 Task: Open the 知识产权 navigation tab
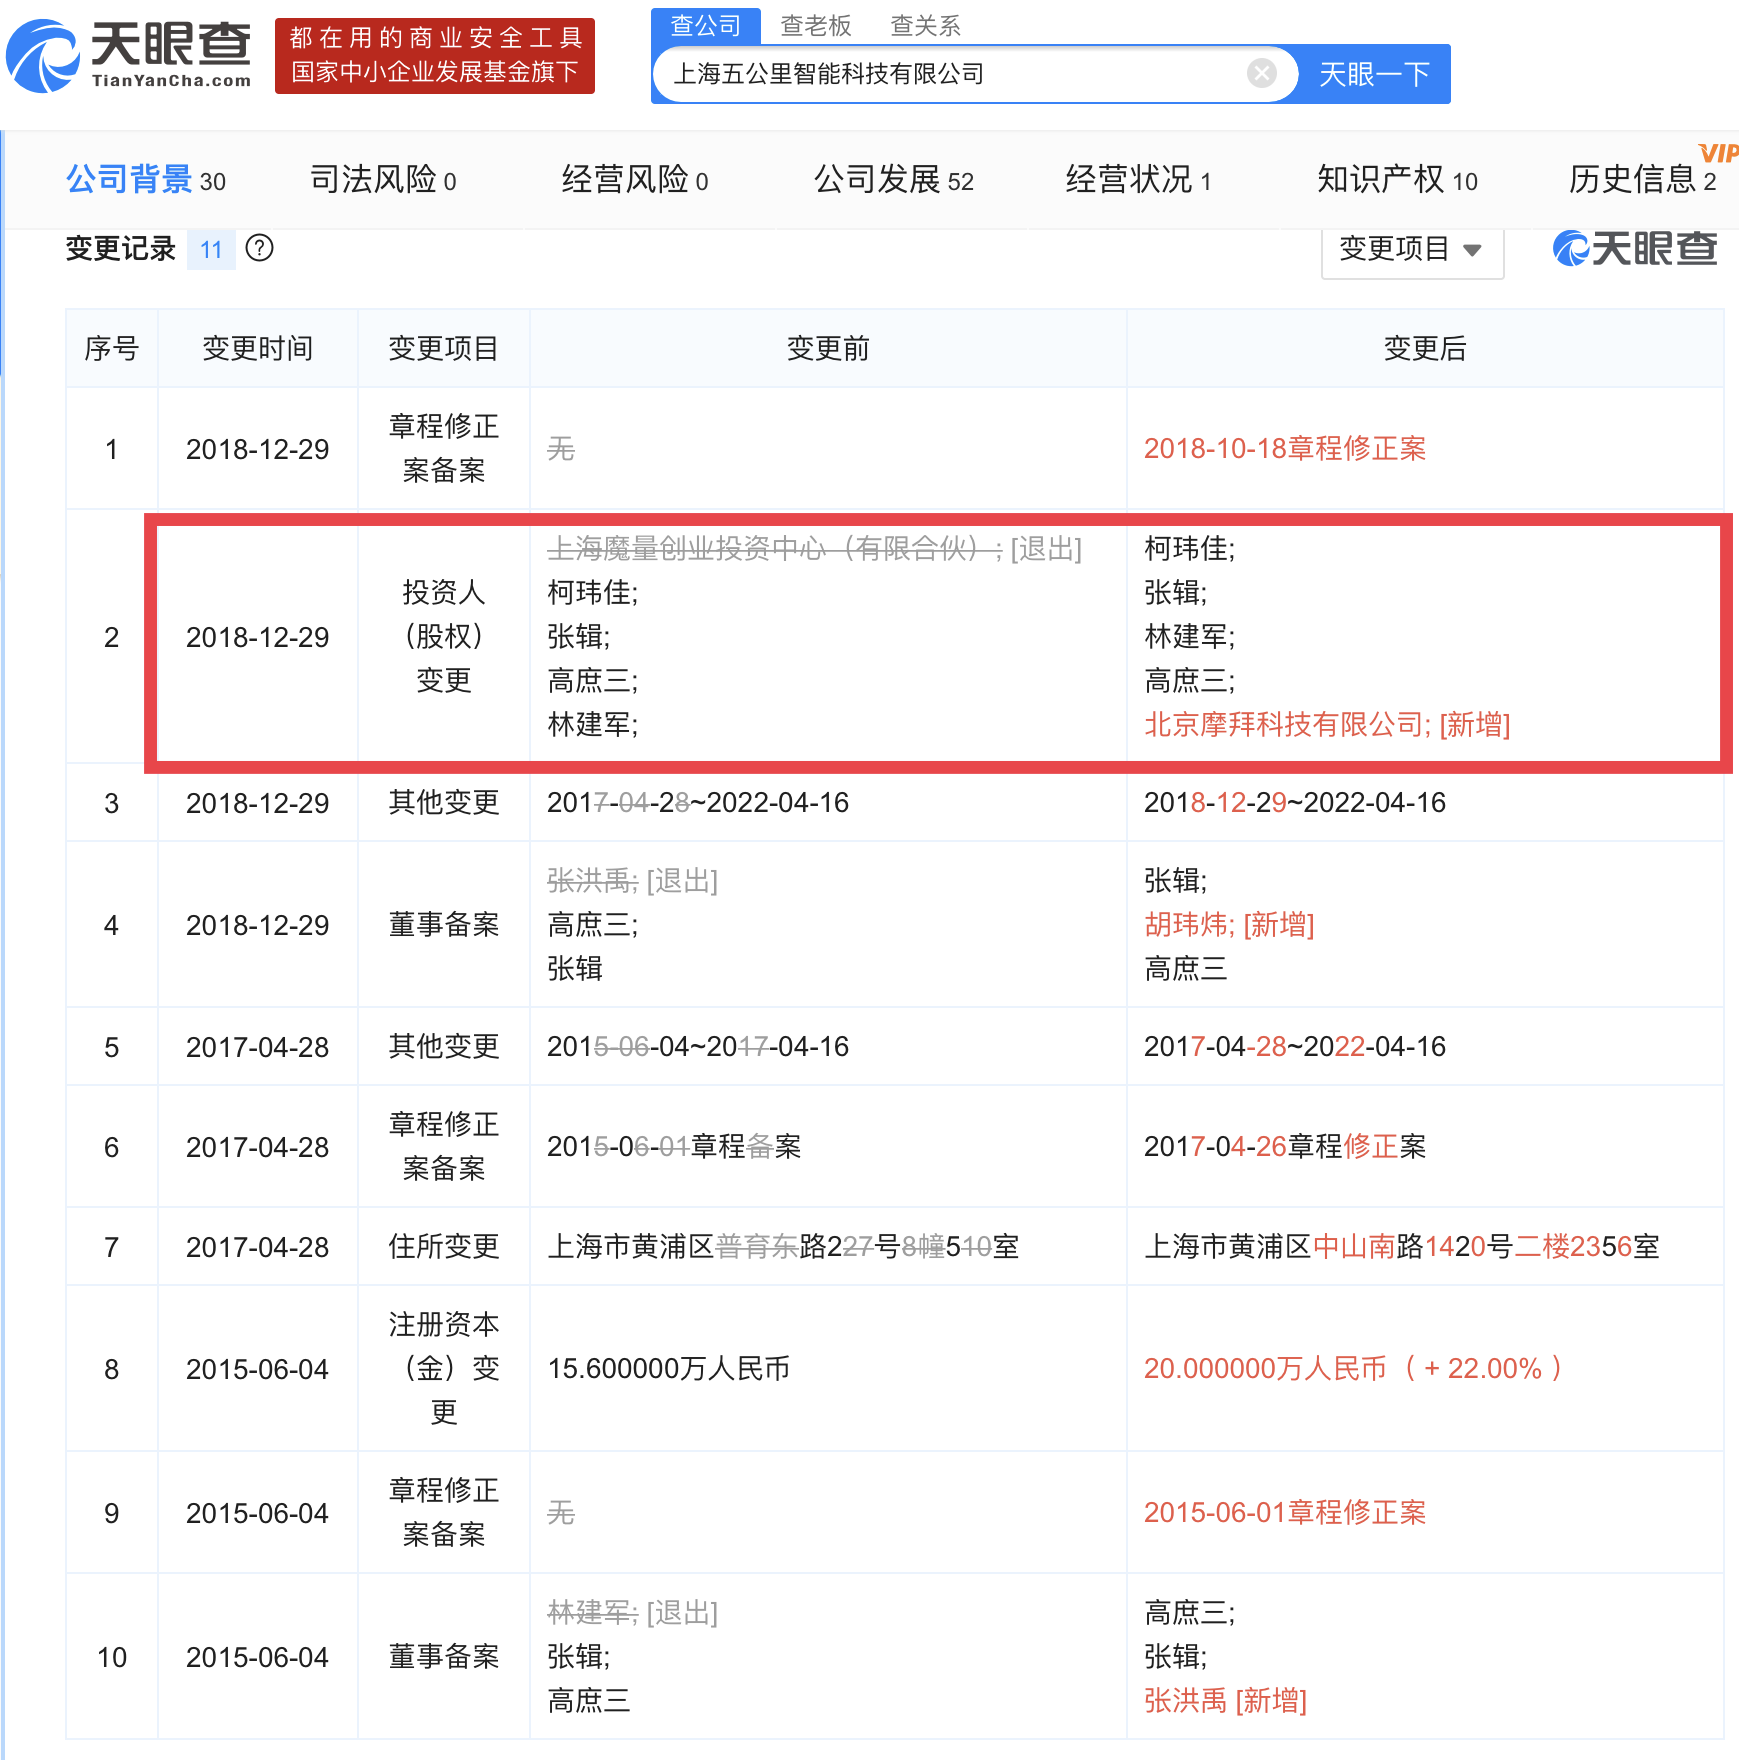tap(1397, 180)
